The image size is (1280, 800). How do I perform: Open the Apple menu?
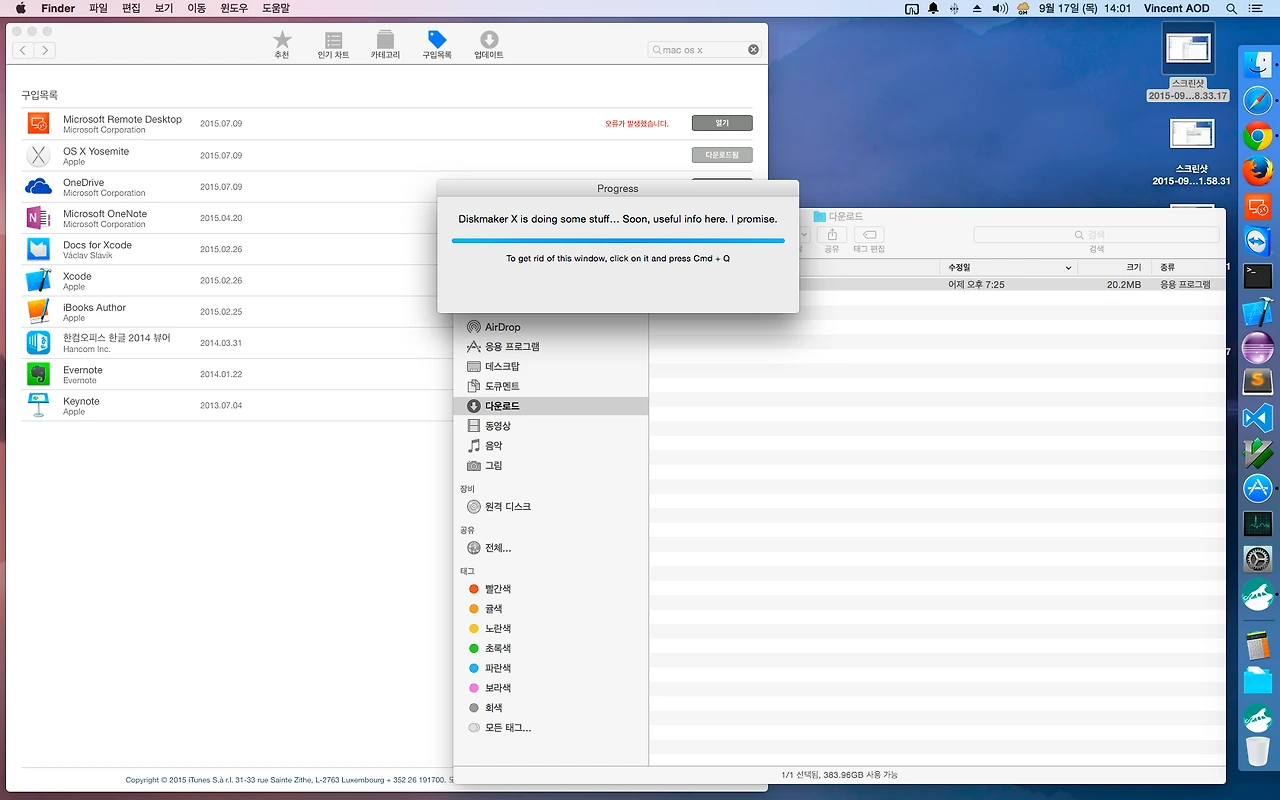click(20, 9)
